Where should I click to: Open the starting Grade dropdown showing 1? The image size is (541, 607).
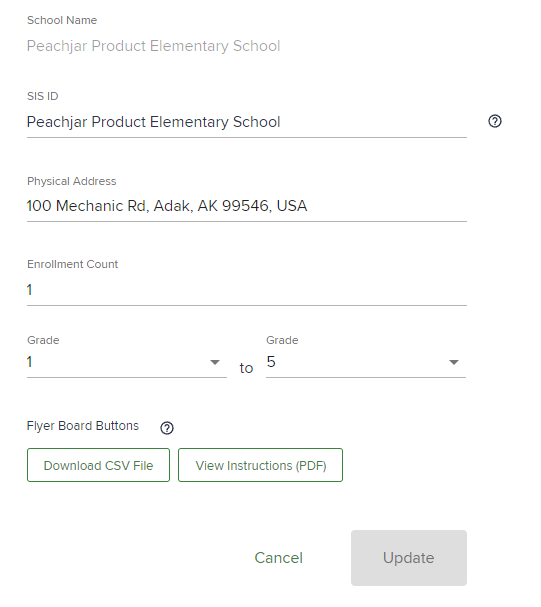tap(127, 362)
